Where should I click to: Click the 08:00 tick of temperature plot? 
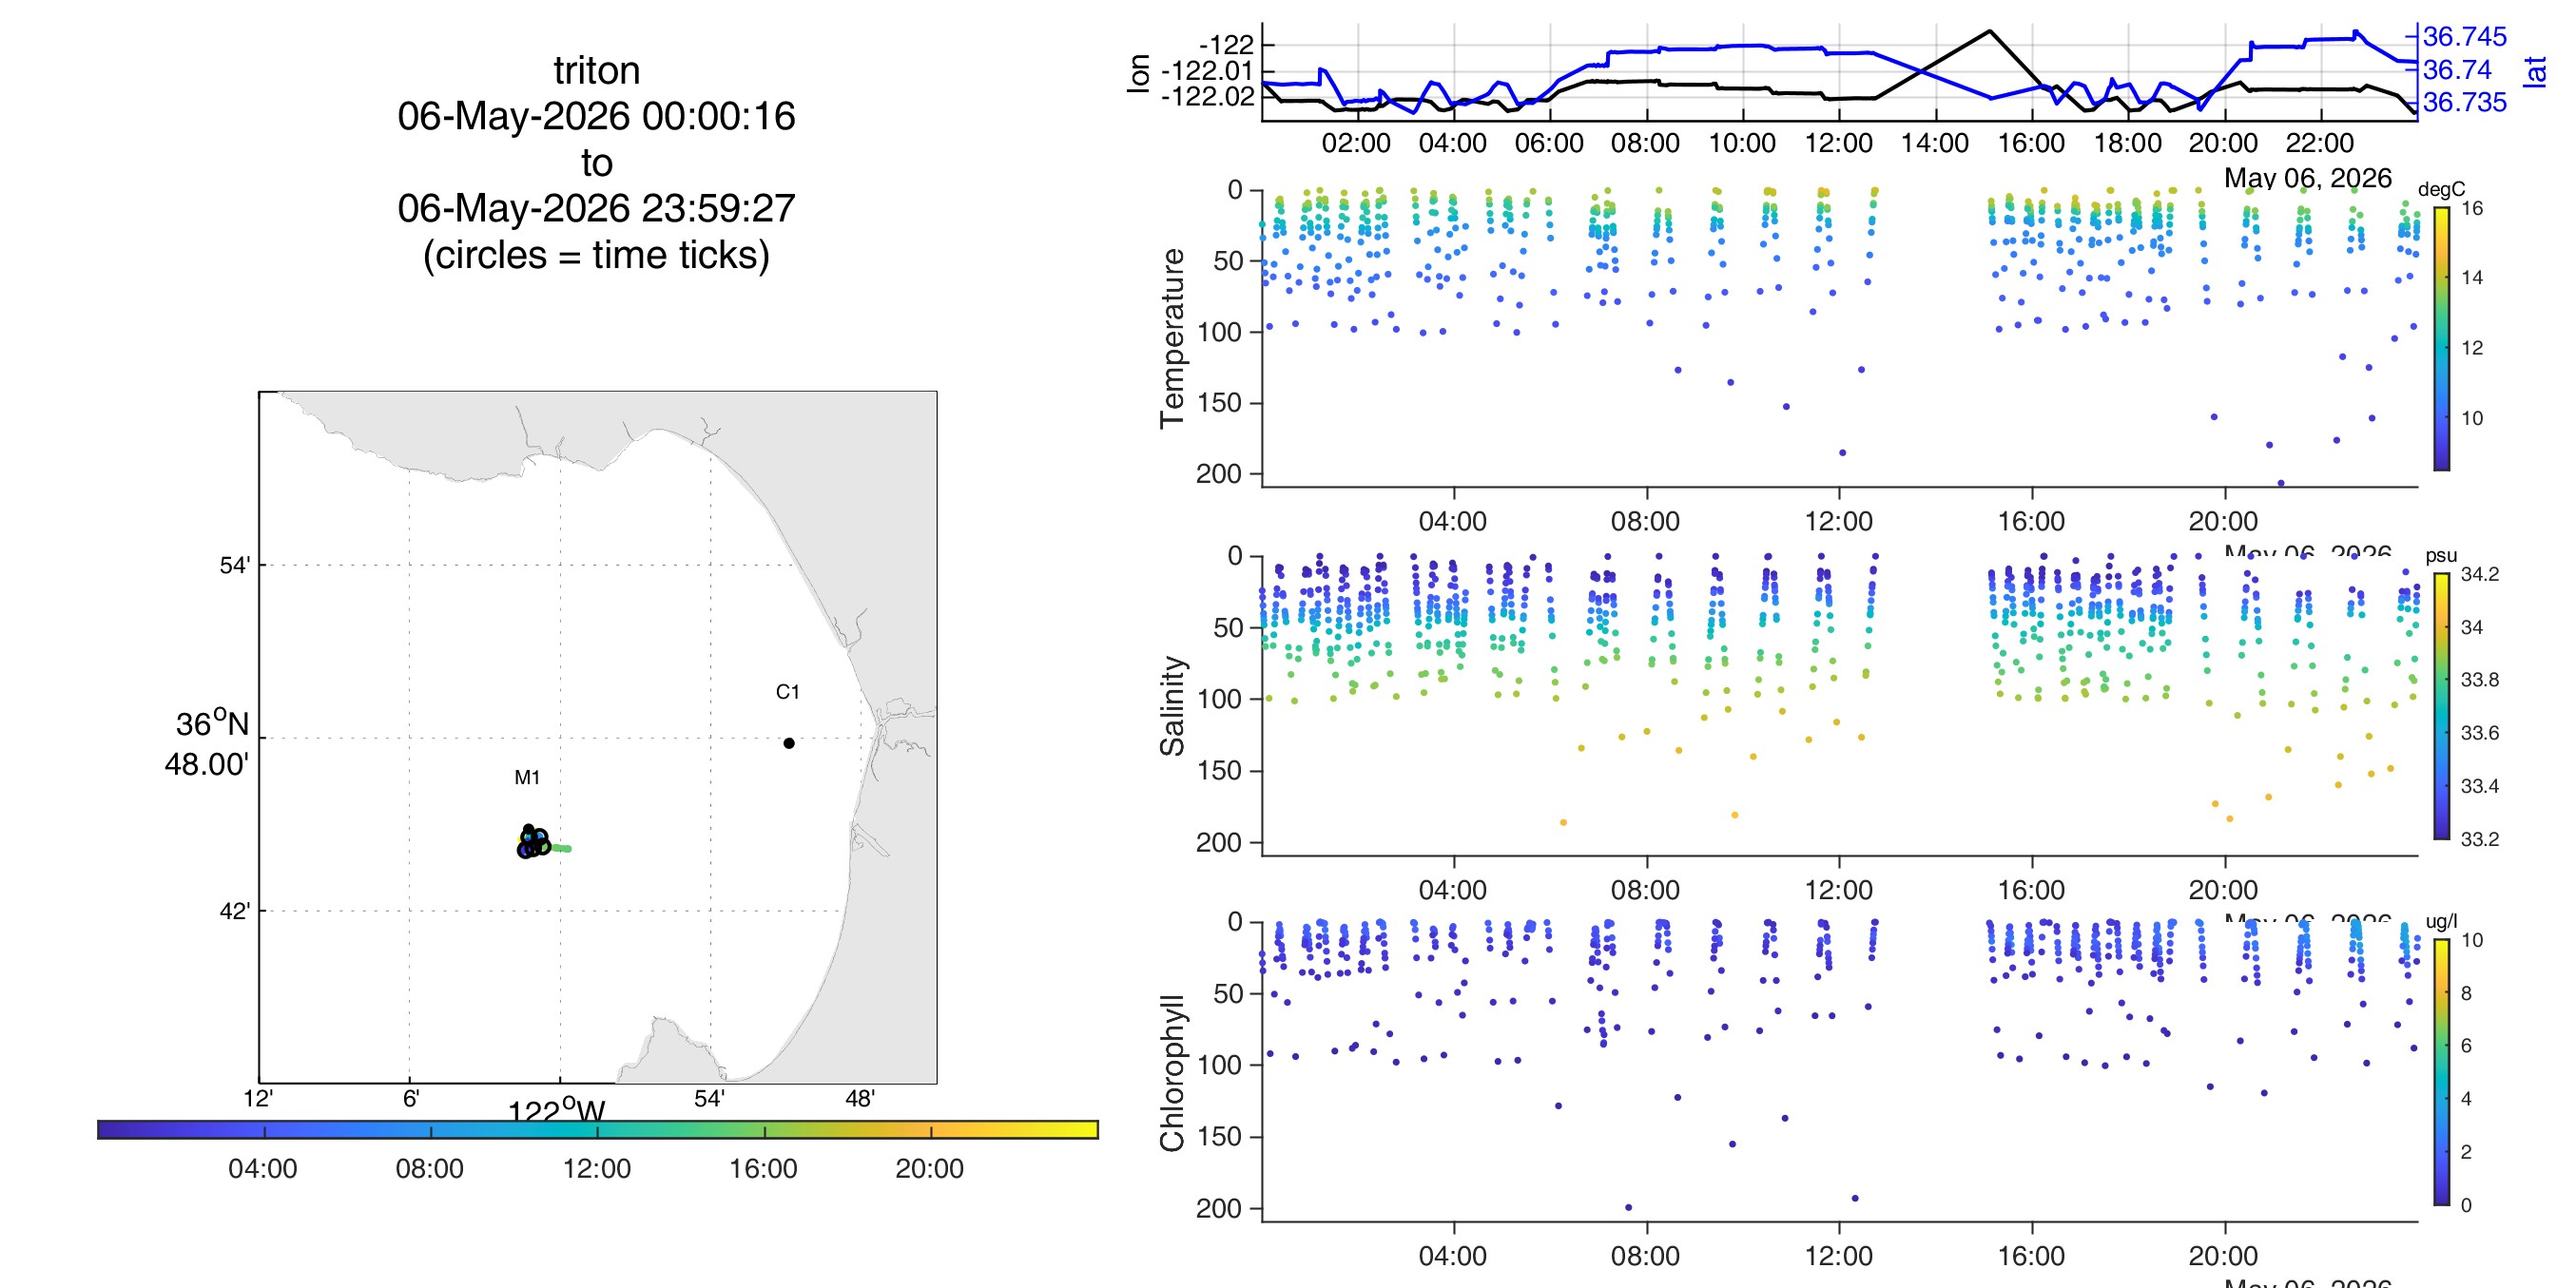1646,521
